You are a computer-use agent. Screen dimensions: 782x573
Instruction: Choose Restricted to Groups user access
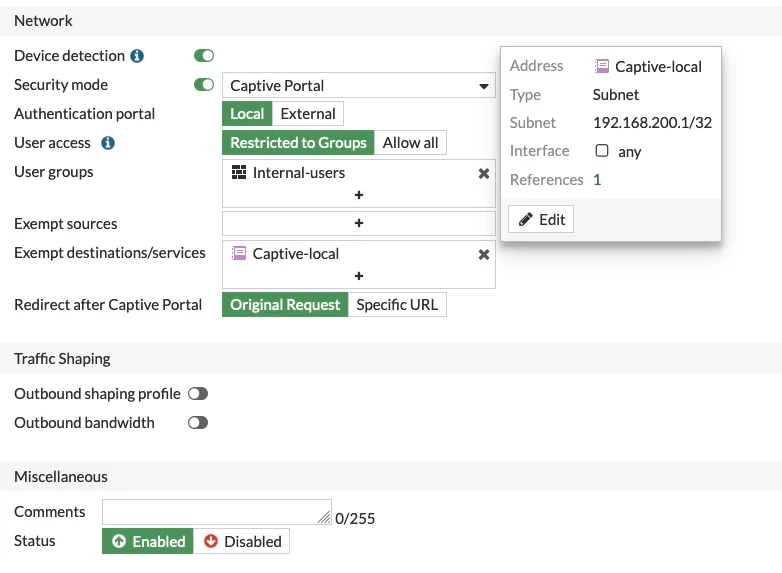pos(298,143)
